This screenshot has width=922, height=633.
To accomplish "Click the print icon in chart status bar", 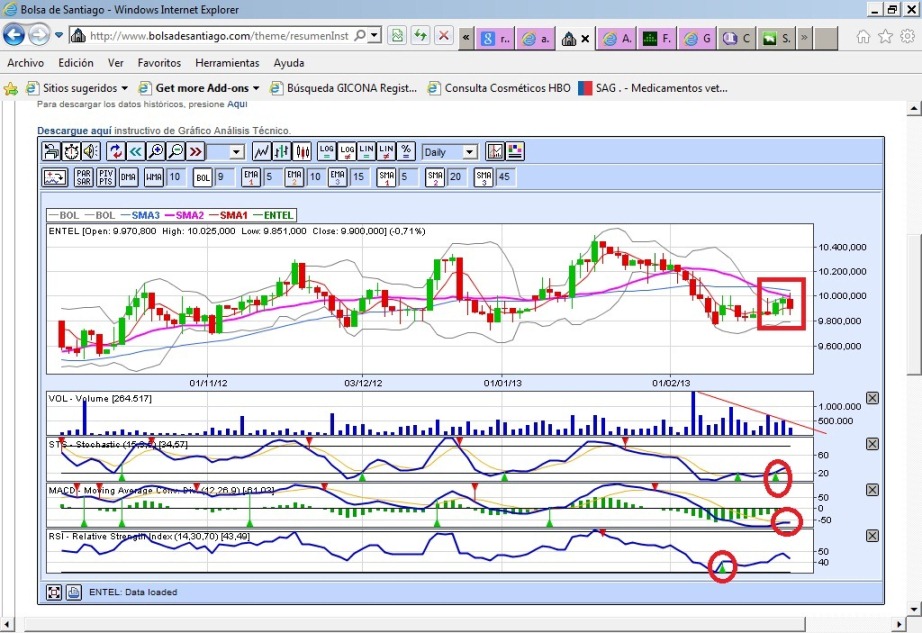I will click(x=74, y=592).
